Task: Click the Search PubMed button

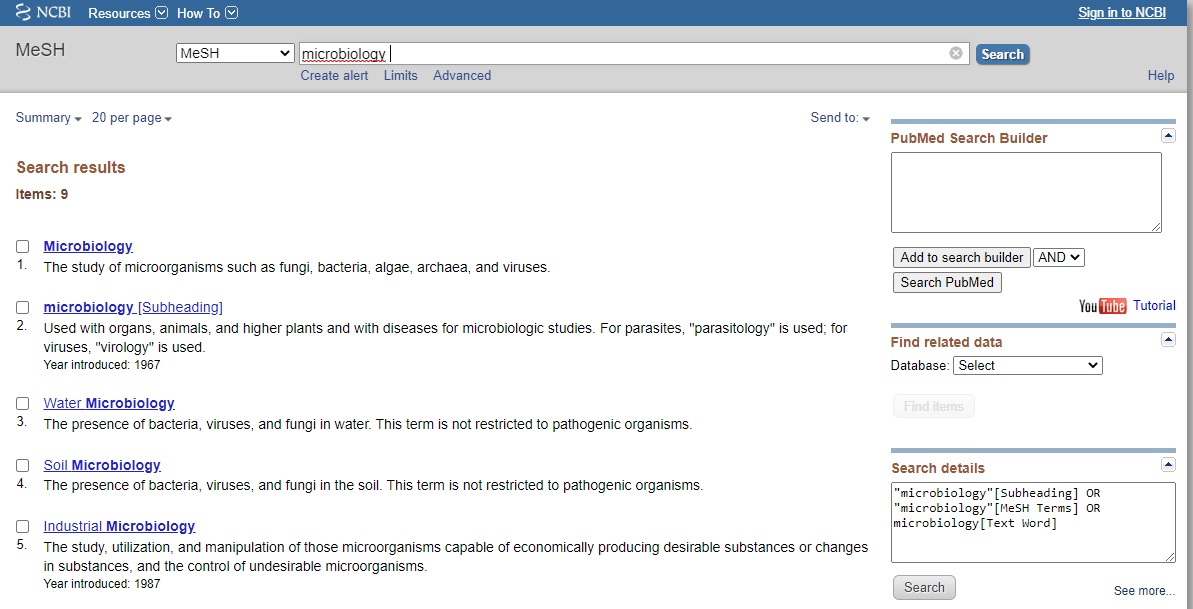Action: click(x=946, y=282)
